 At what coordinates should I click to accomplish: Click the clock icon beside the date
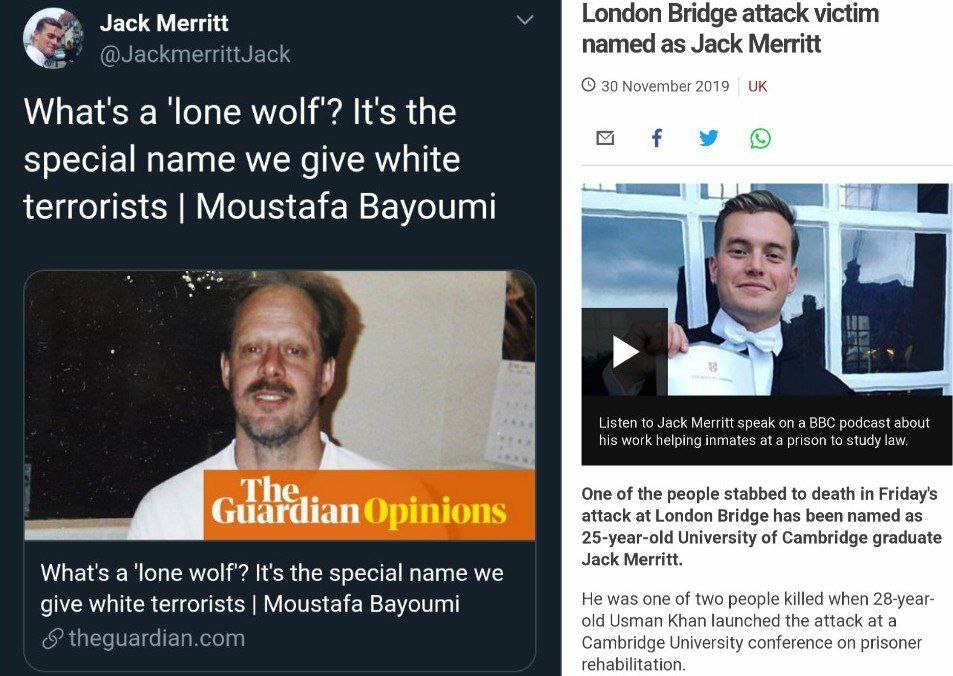588,84
